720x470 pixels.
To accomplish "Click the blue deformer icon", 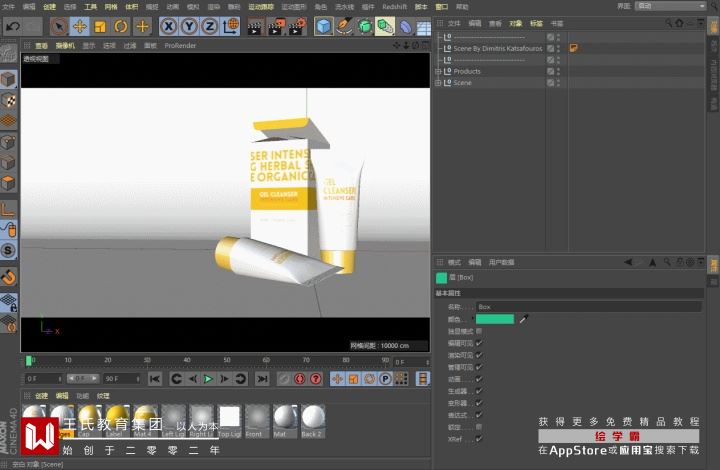I will [x=405, y=27].
